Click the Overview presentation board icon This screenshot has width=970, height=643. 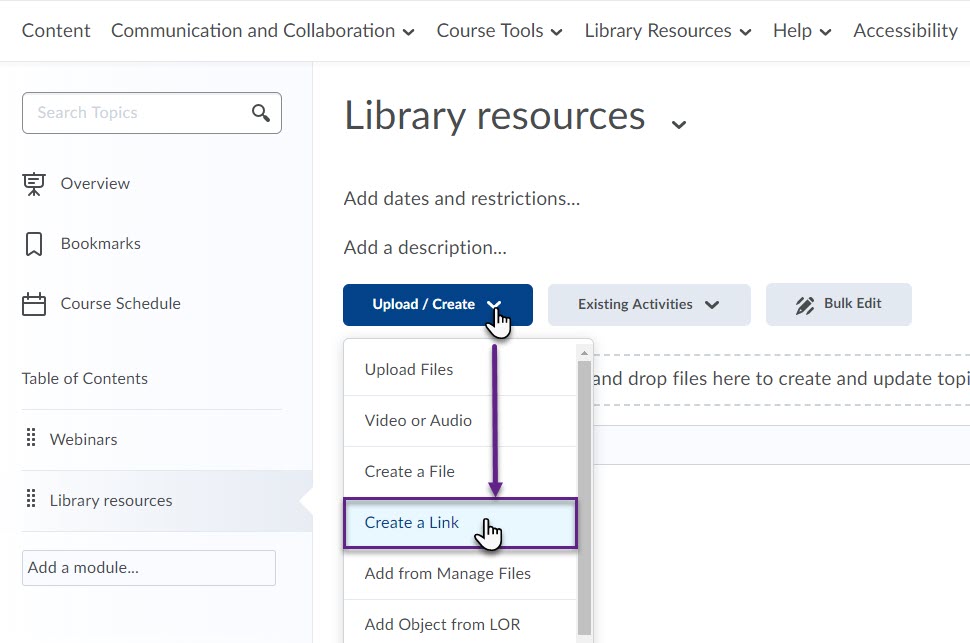(x=34, y=184)
